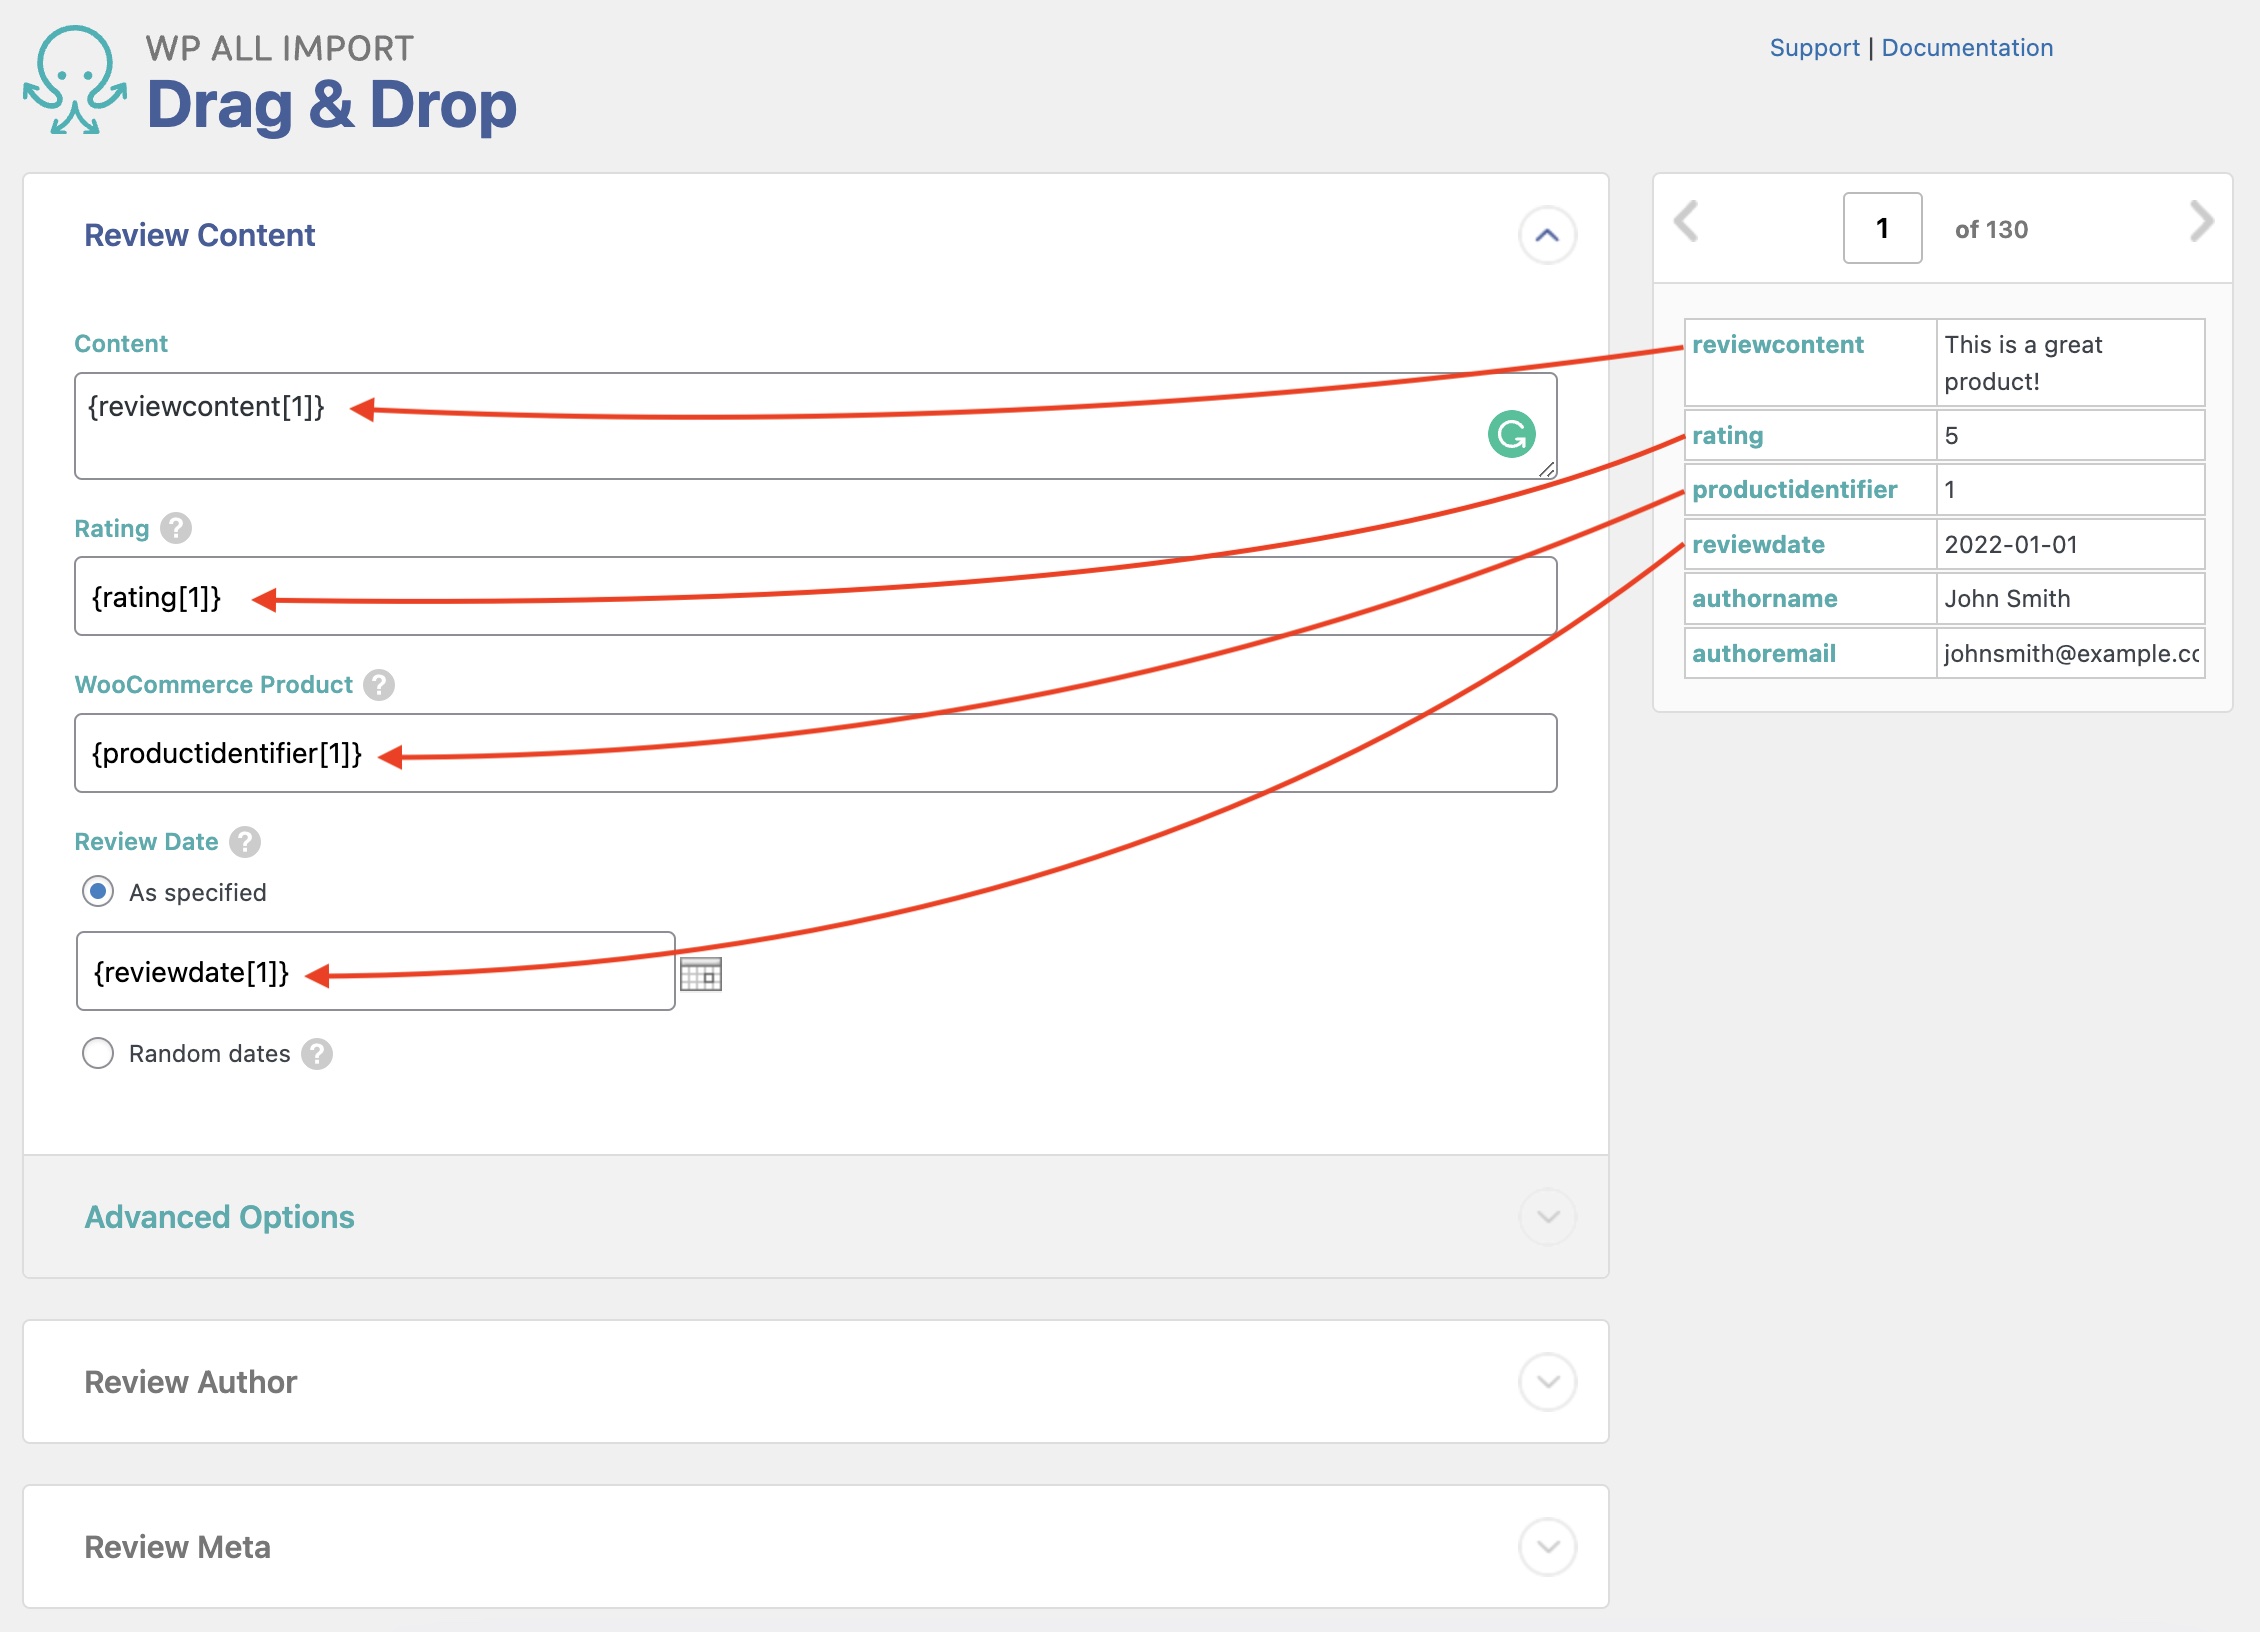Click the record number input box
Image resolution: width=2260 pixels, height=1632 pixels.
1882,229
